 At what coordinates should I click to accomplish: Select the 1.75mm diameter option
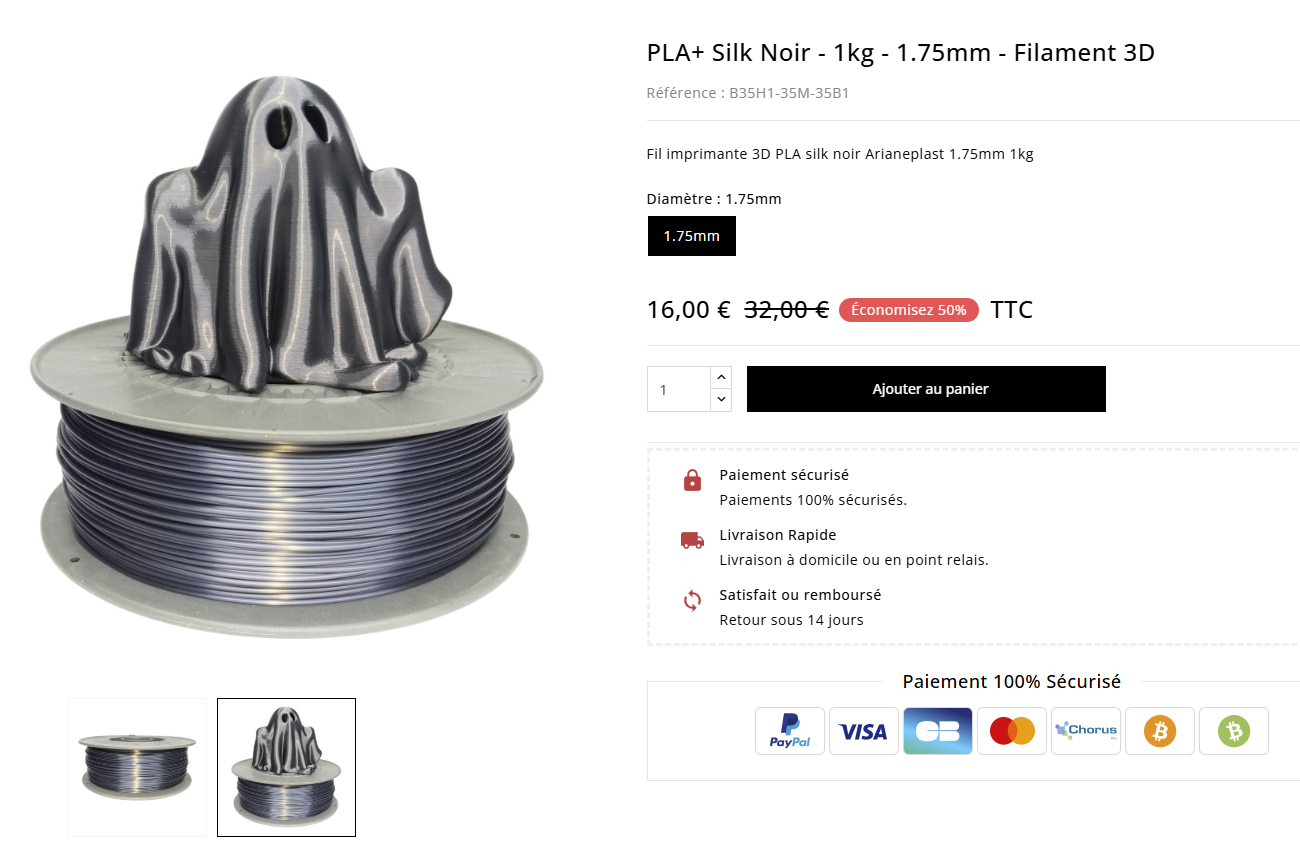(x=692, y=236)
